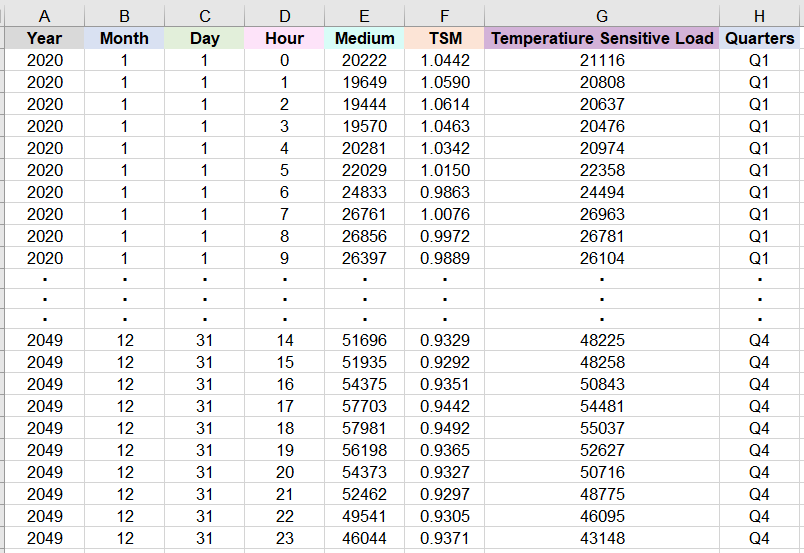
Task: Click Medium cell showing 26397
Action: click(x=365, y=258)
